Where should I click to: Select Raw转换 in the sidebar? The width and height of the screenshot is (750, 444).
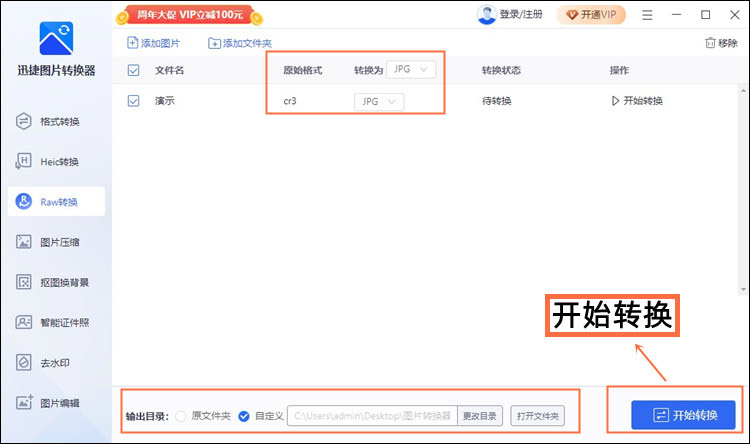coord(56,201)
